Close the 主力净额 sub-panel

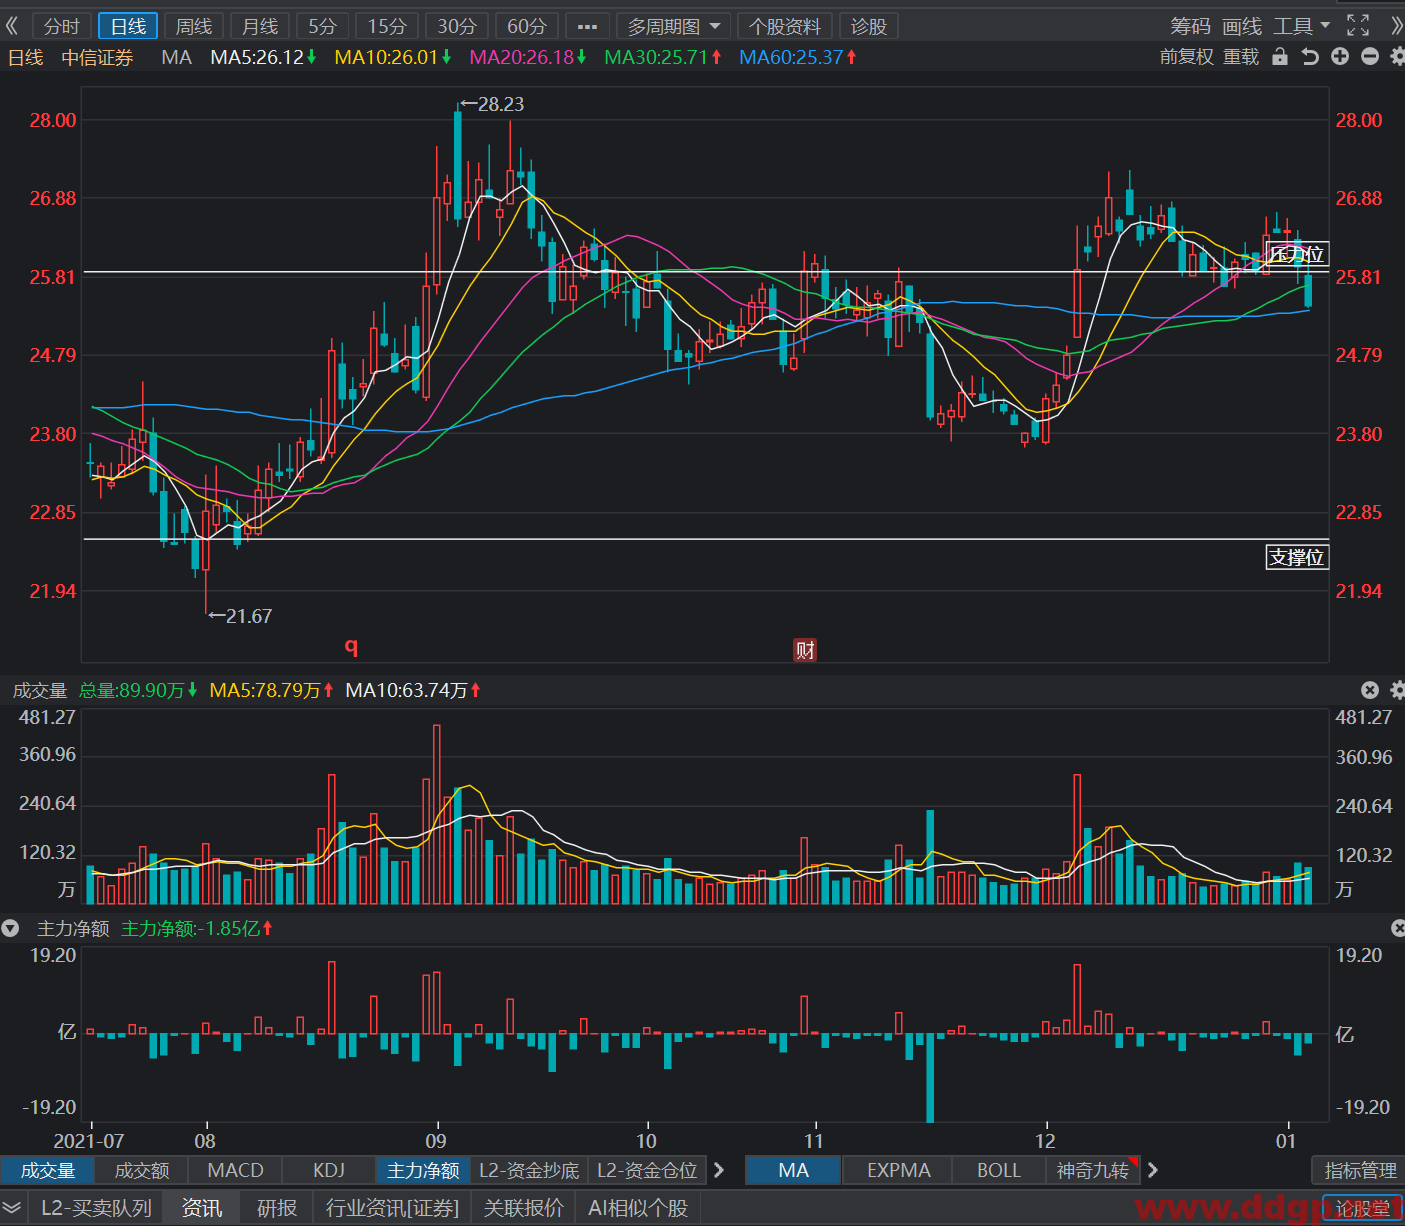click(1398, 928)
